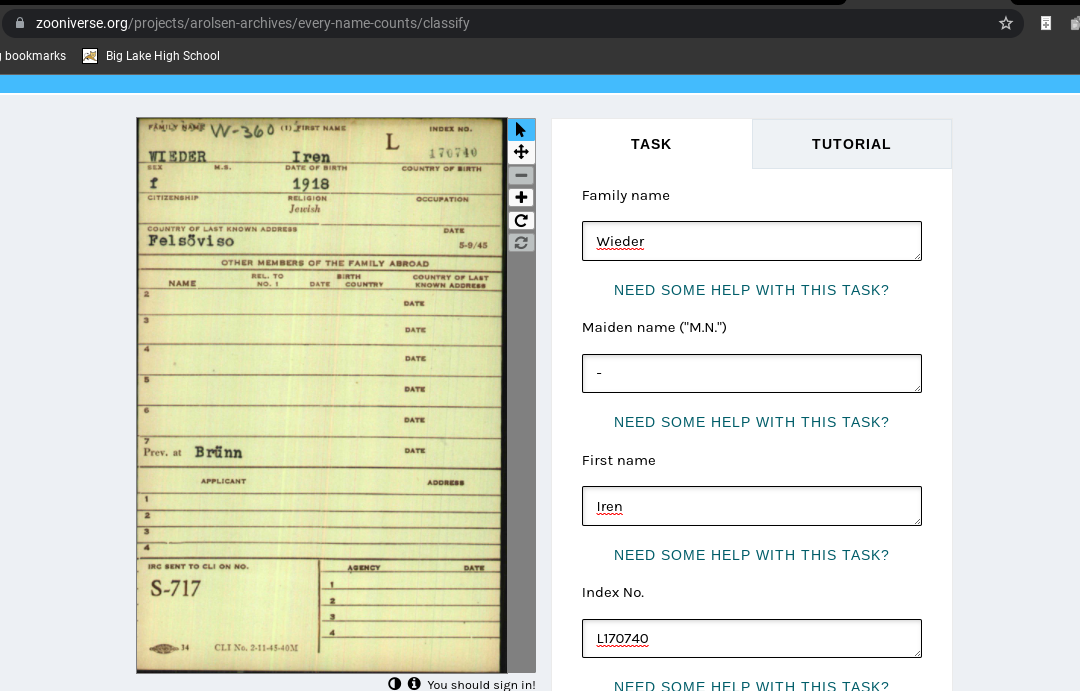
Task: Click the zooniverse.org URL in address bar
Action: [253, 23]
